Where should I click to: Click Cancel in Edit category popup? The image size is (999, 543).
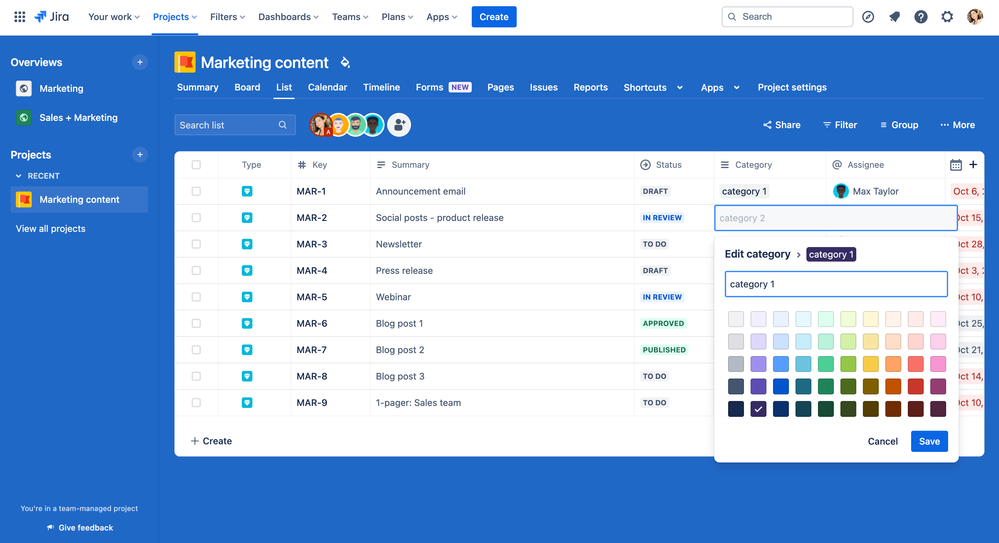[x=882, y=441]
